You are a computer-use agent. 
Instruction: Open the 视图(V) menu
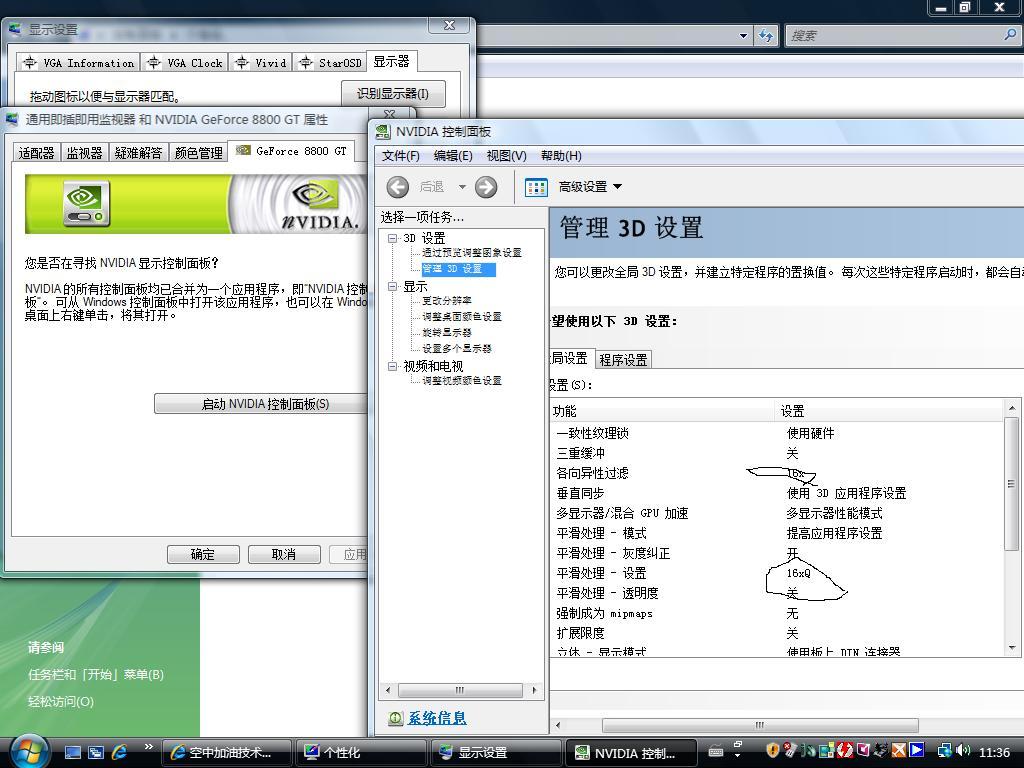[506, 156]
